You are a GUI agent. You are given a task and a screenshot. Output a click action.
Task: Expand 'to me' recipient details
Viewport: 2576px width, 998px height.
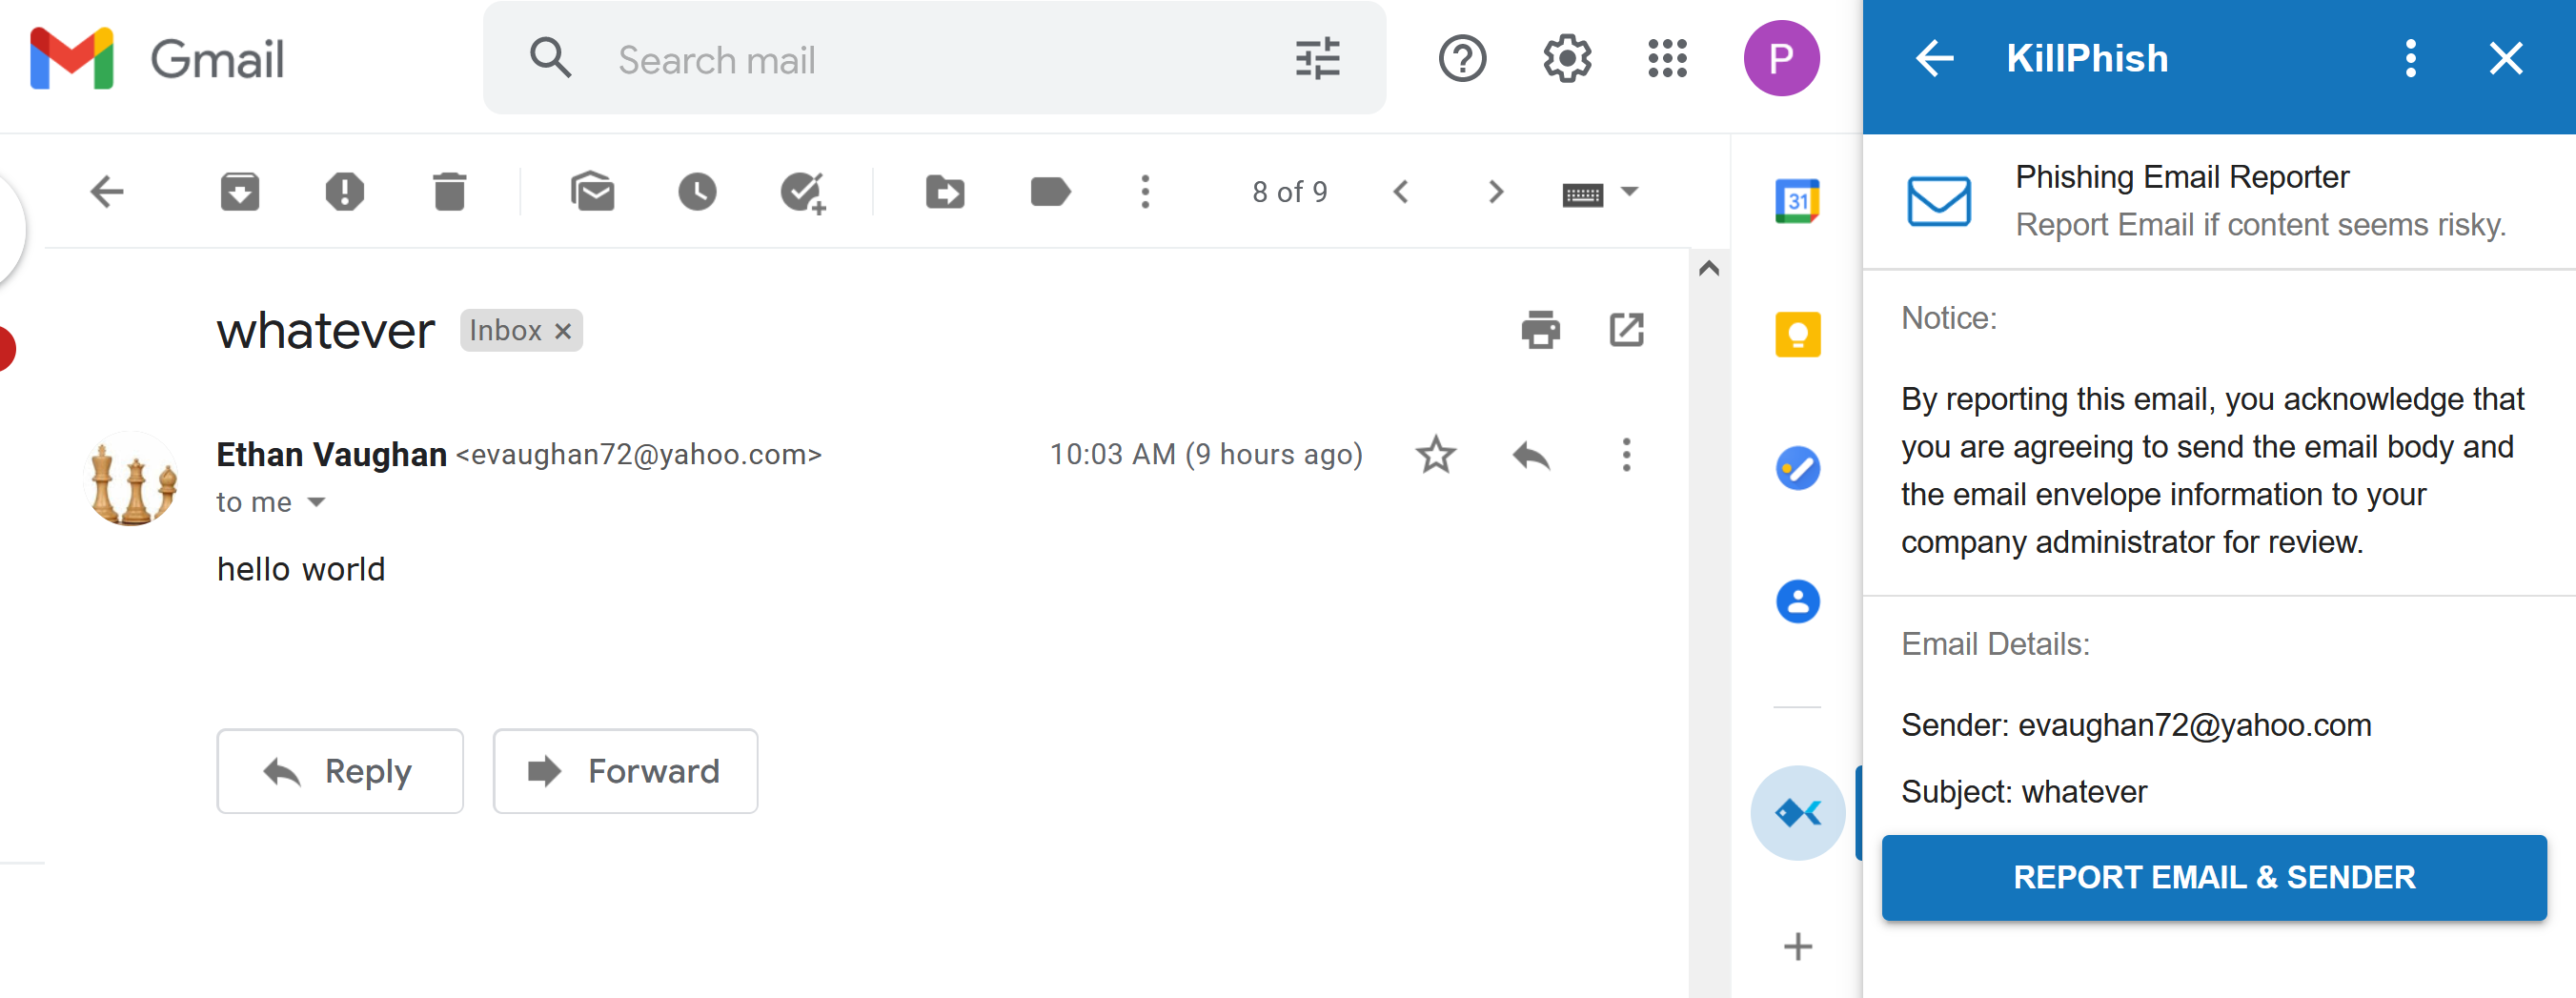click(317, 502)
